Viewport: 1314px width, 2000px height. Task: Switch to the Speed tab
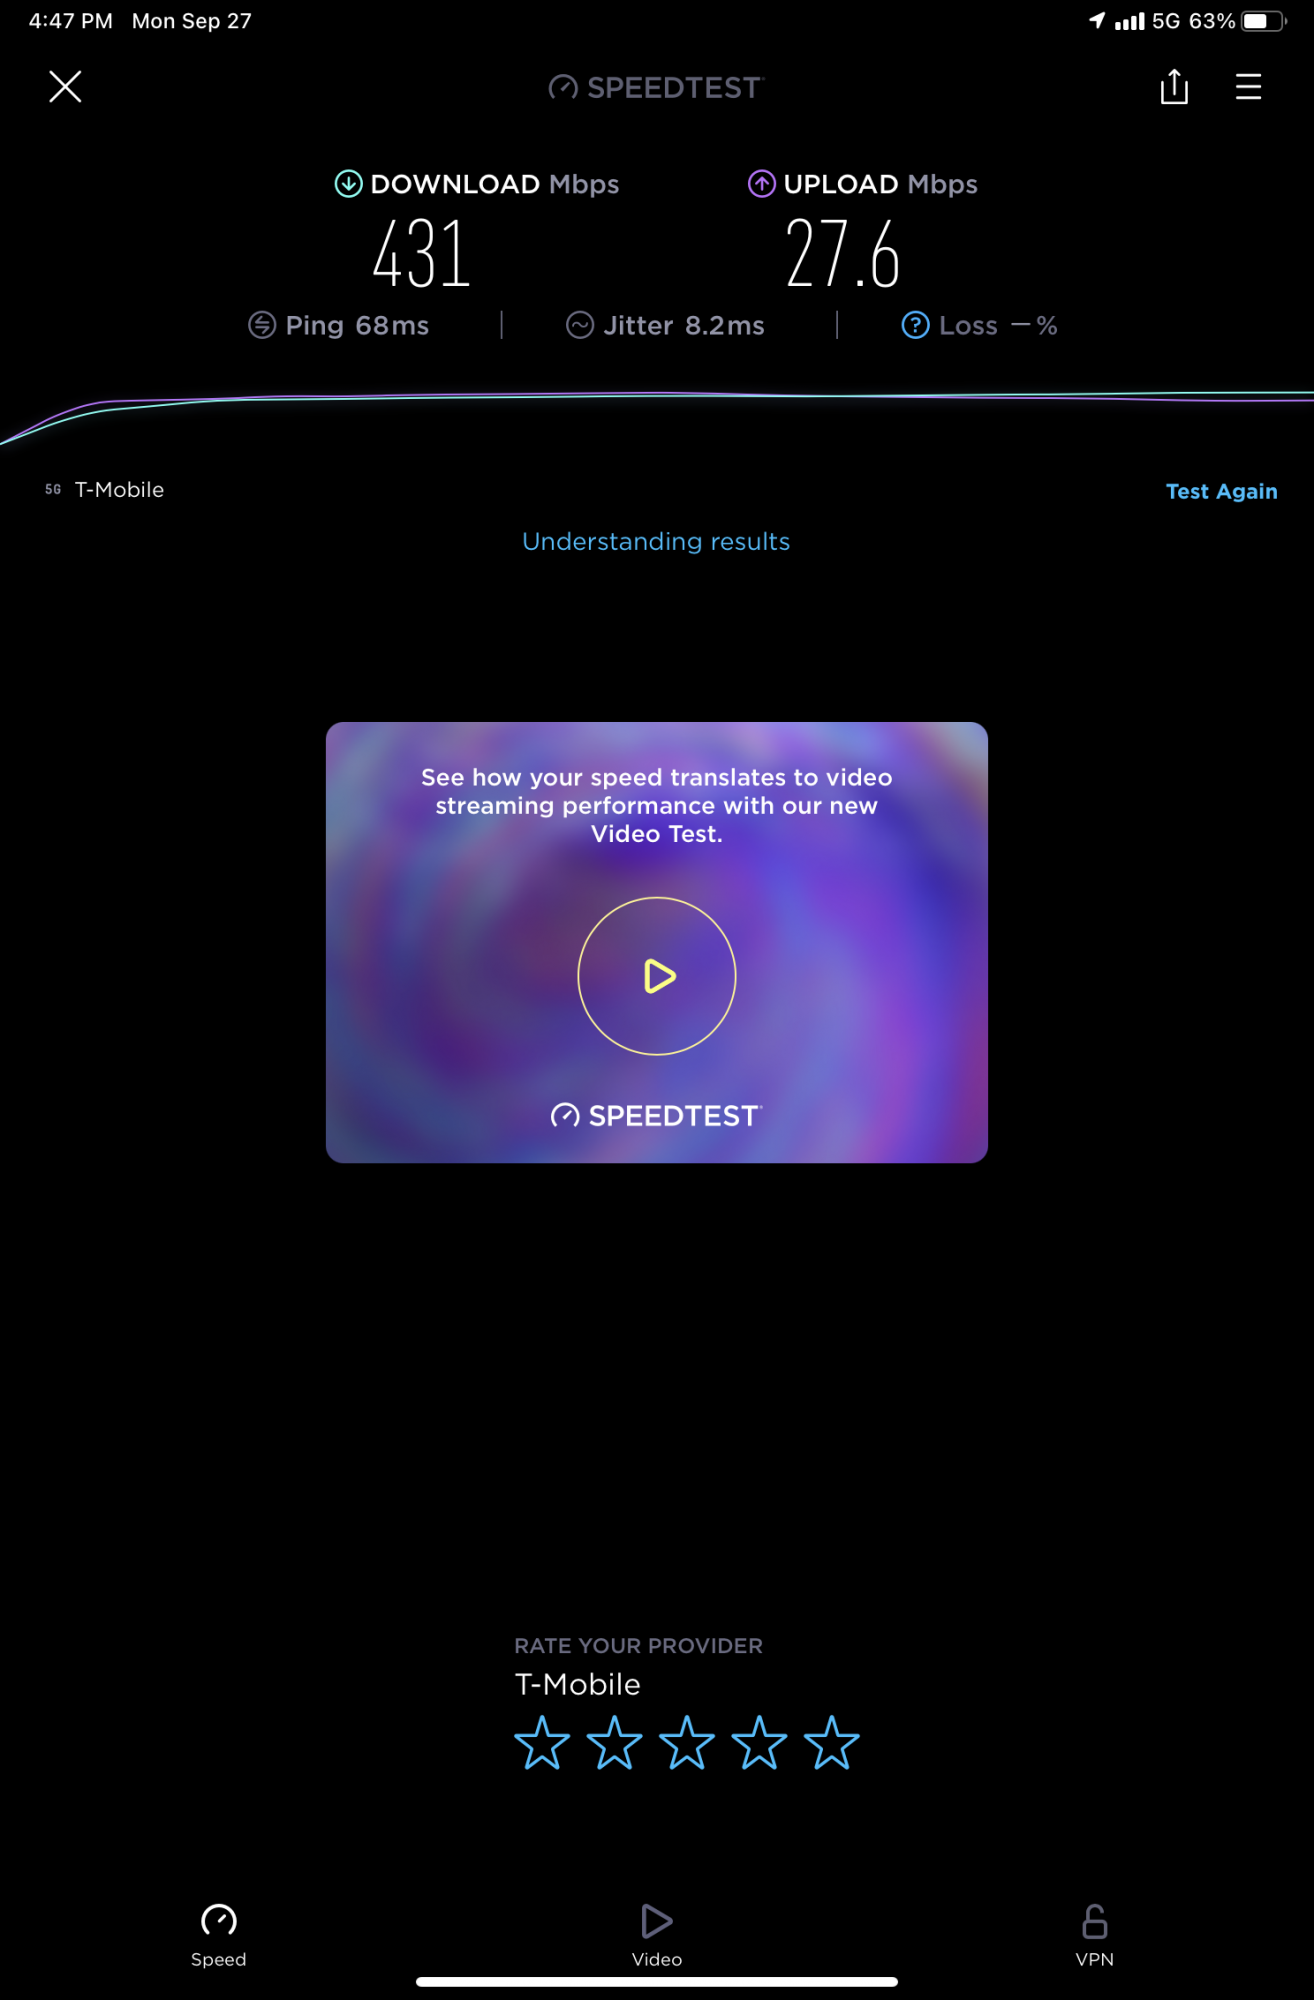[x=219, y=1935]
